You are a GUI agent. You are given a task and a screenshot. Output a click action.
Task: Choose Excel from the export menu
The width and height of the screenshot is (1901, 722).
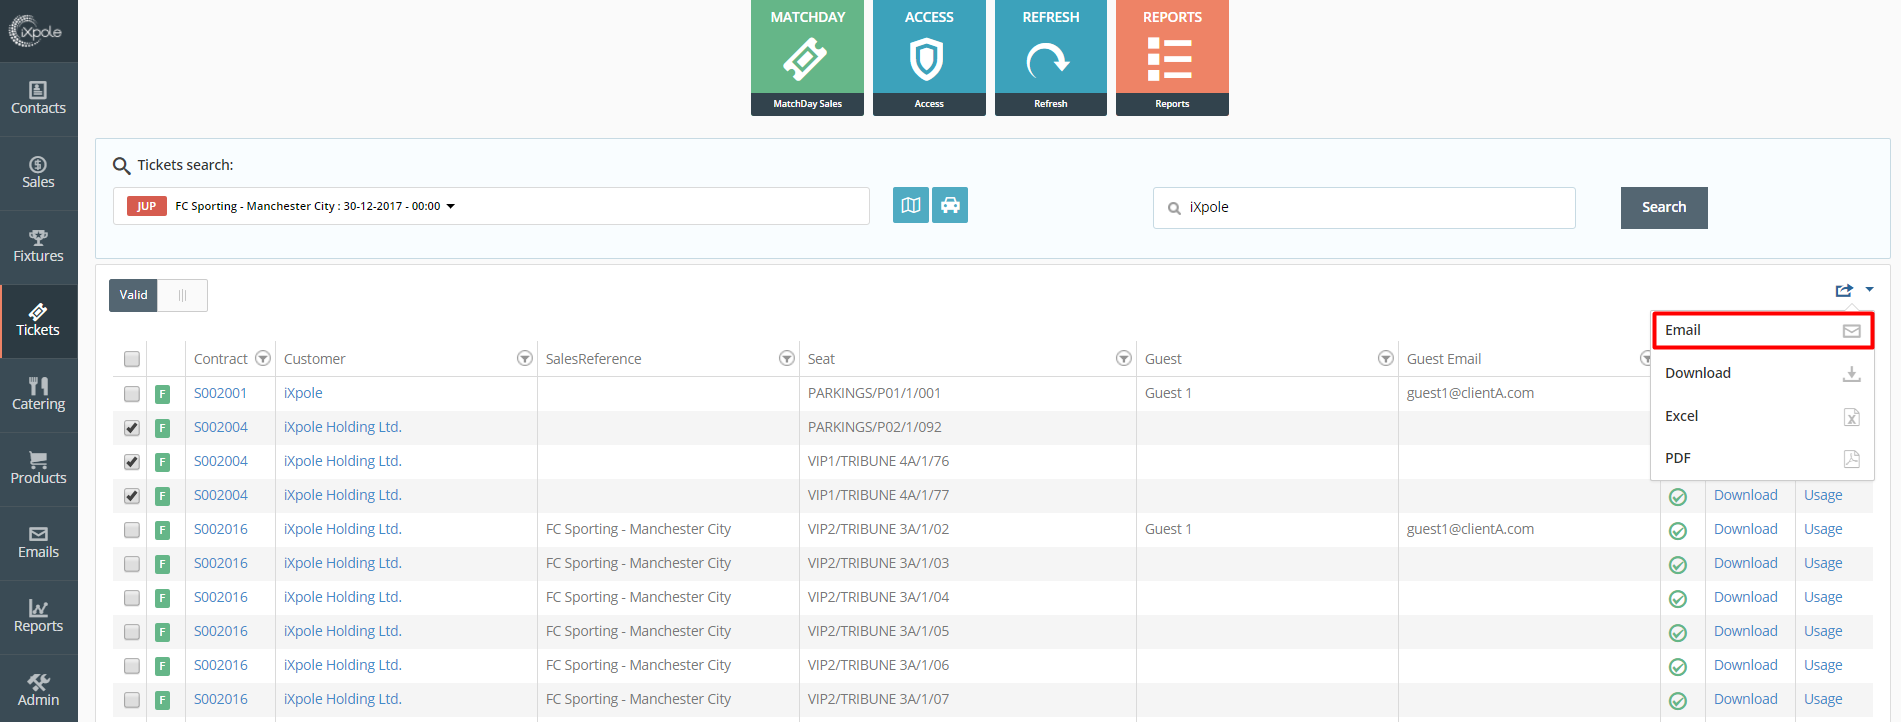[1762, 416]
